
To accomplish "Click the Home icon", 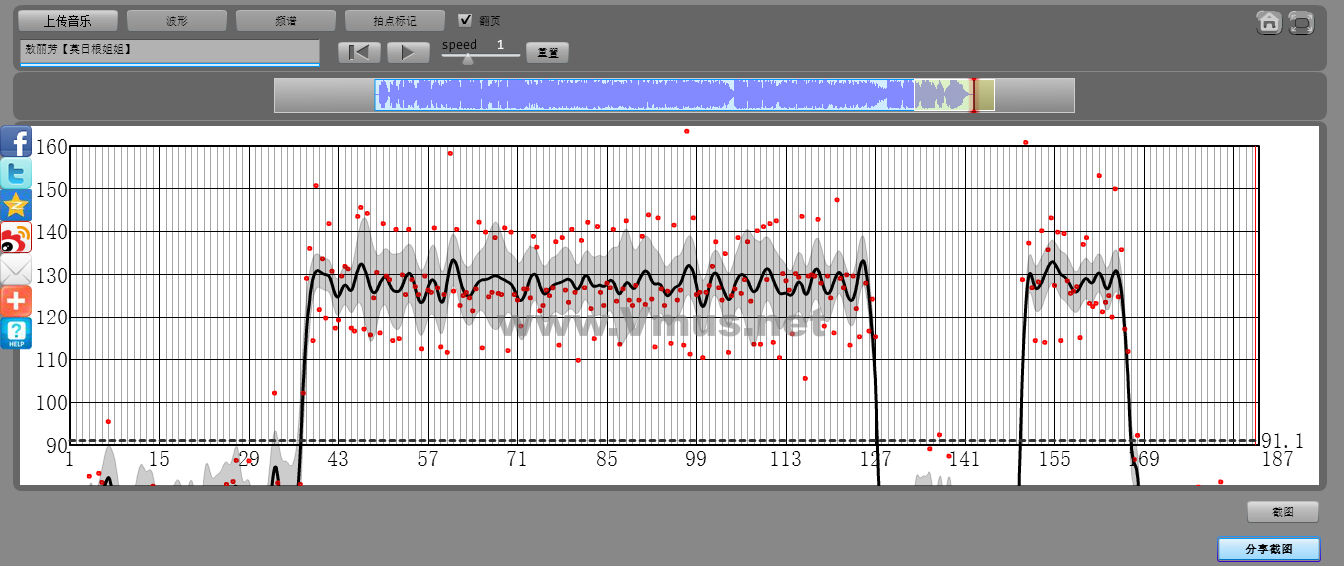I will [x=1269, y=22].
